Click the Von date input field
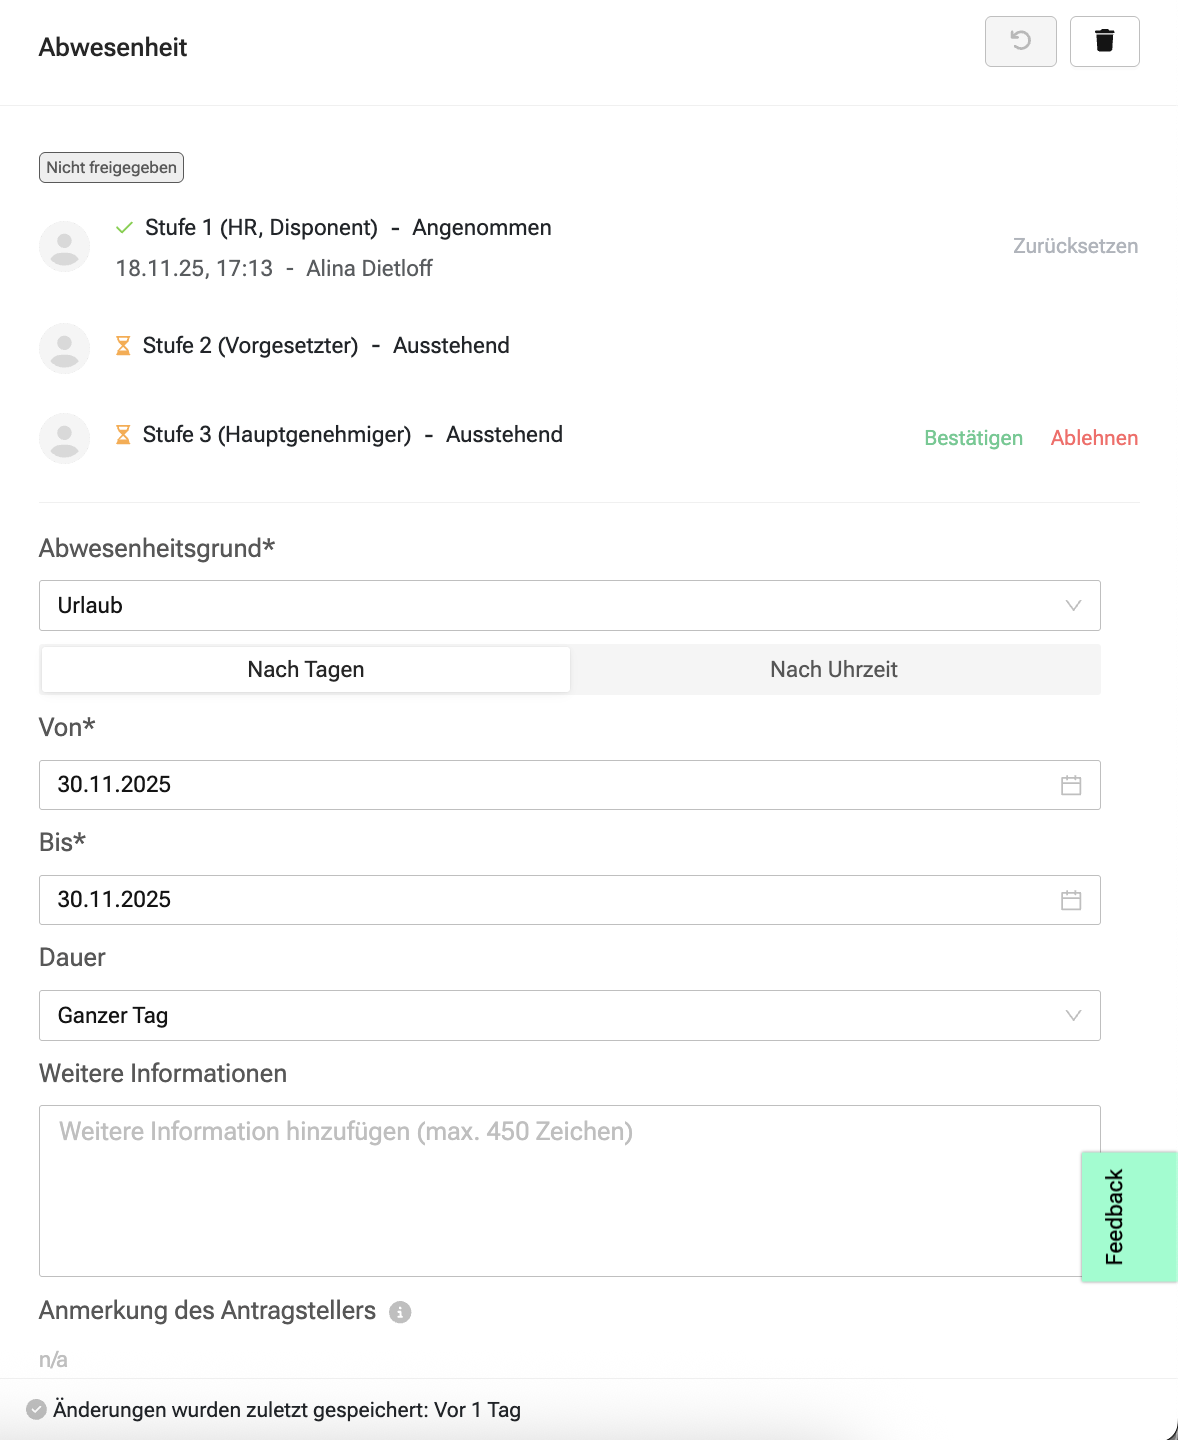Screen dimensions: 1178x1440 [540, 785]
